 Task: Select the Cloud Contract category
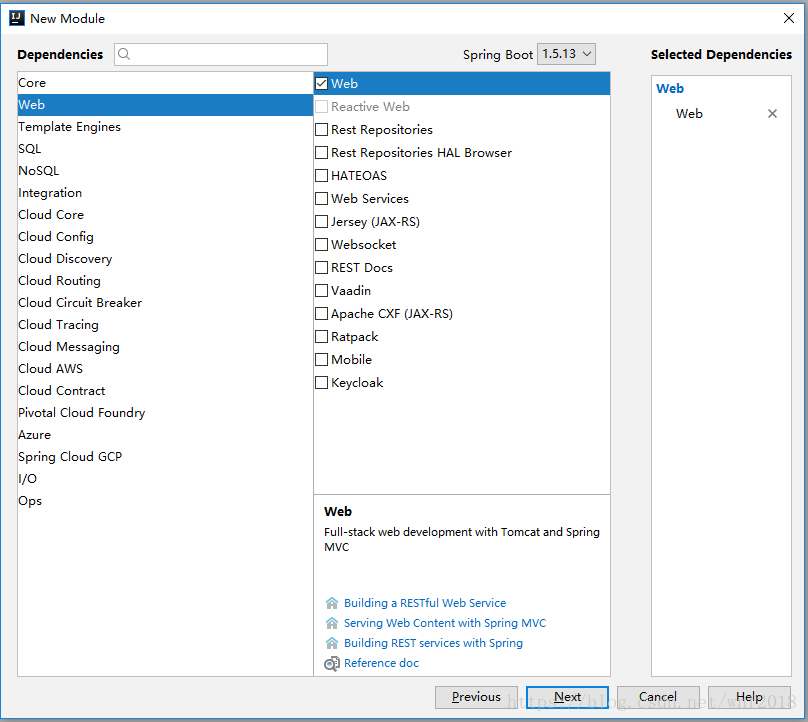coord(165,391)
